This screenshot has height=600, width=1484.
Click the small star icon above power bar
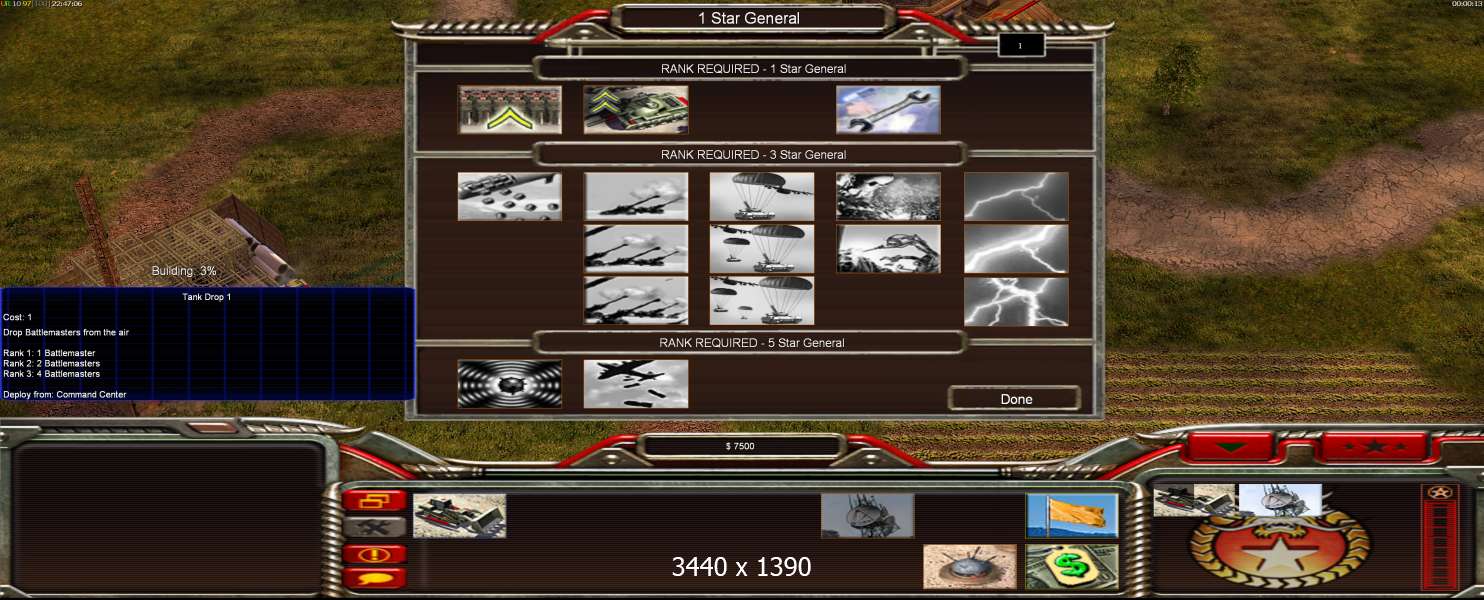[1439, 493]
